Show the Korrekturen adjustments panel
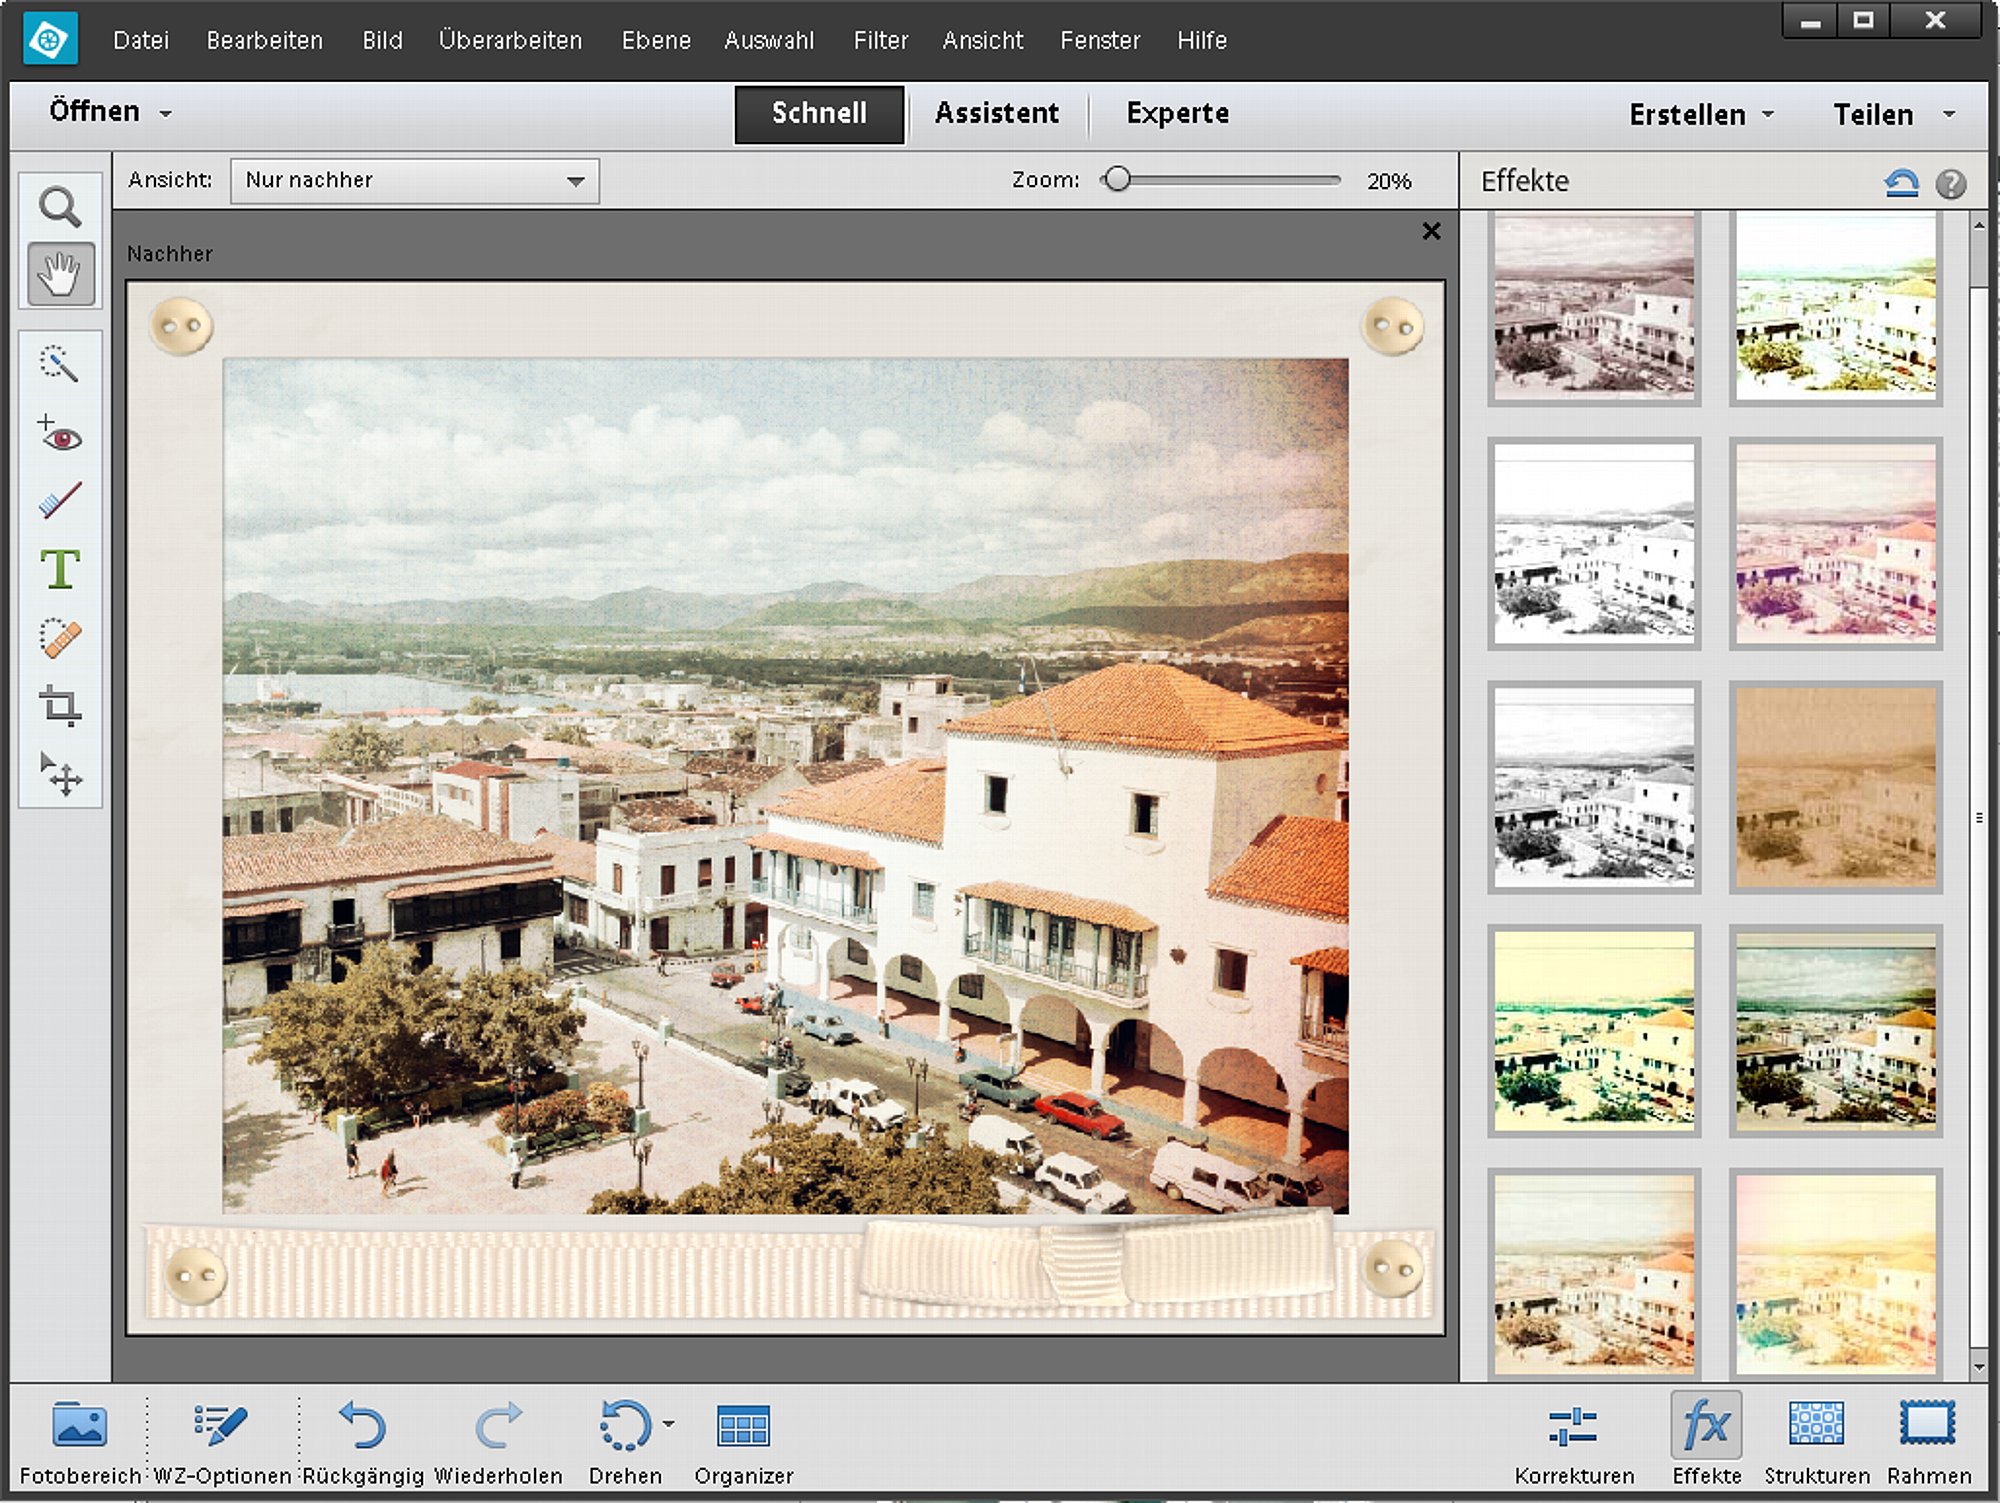 (1574, 1439)
